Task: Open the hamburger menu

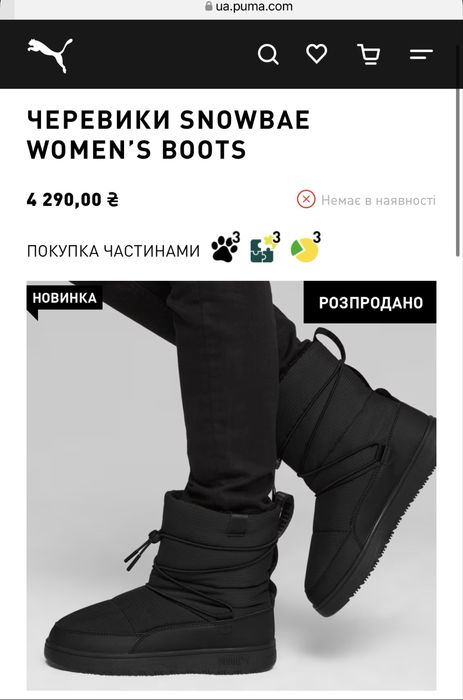Action: tap(421, 54)
